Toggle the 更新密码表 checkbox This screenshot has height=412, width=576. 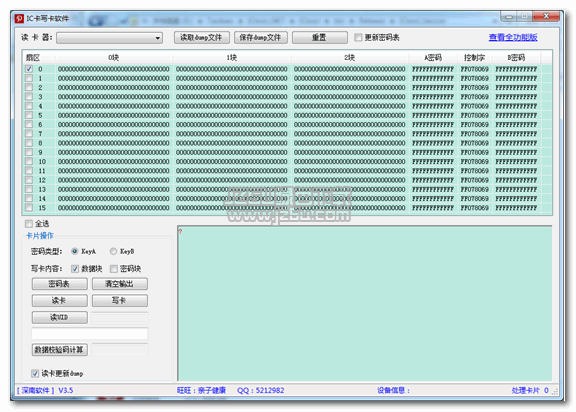358,37
